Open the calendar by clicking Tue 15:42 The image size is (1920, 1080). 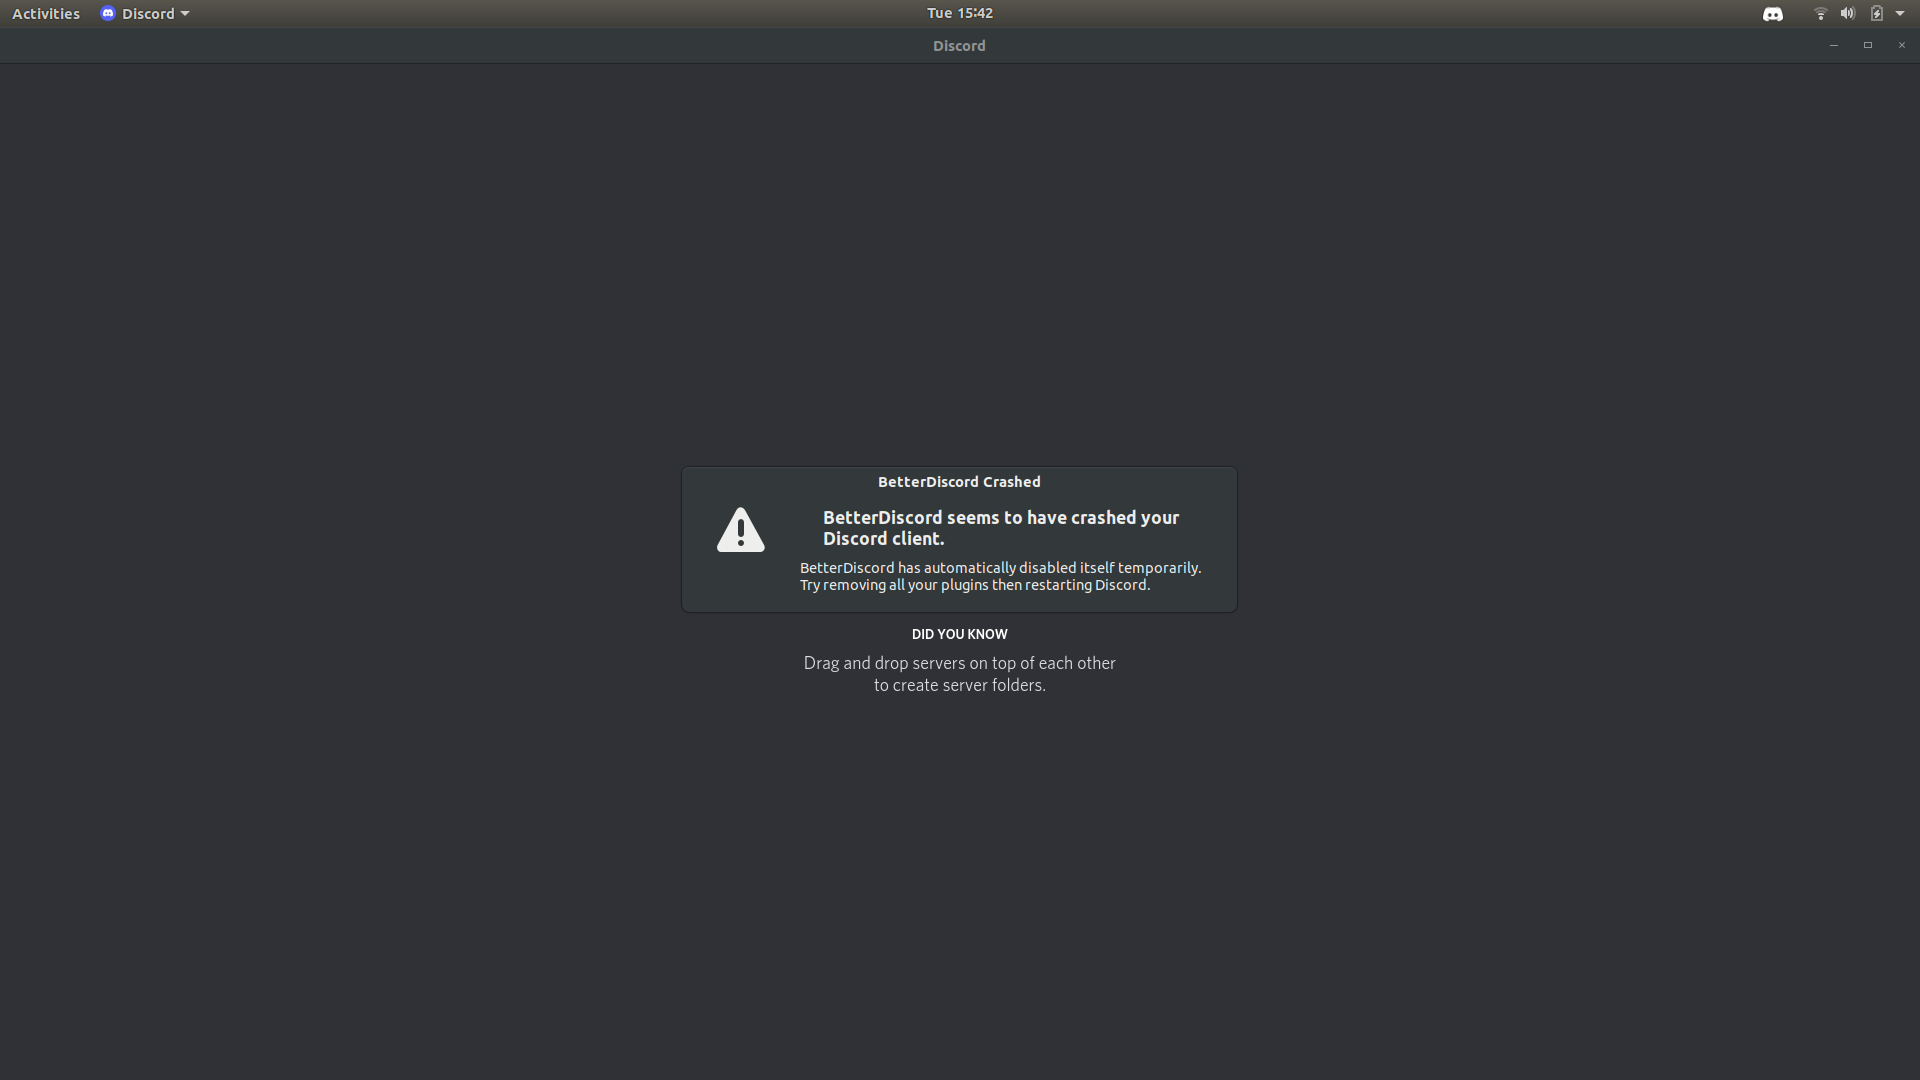pos(959,13)
